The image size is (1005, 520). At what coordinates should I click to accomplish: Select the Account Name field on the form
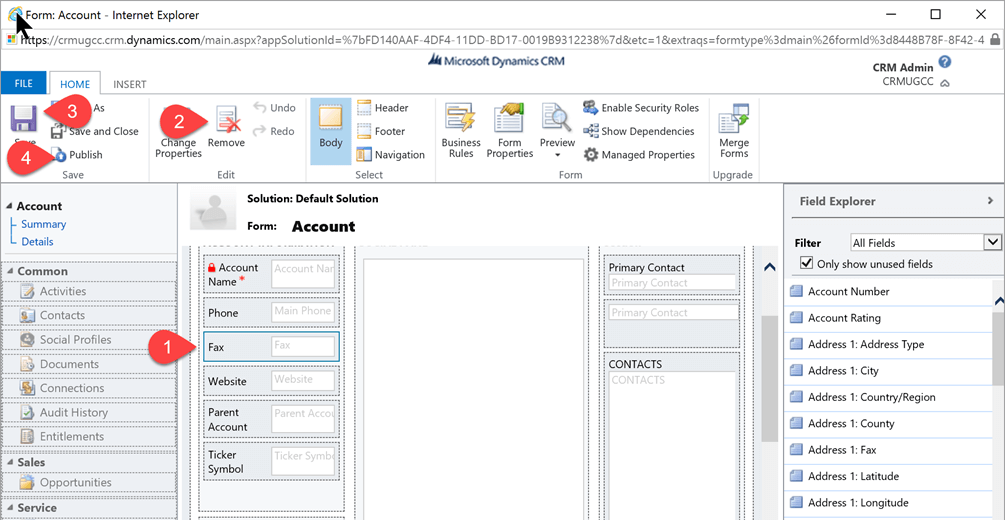coord(271,274)
